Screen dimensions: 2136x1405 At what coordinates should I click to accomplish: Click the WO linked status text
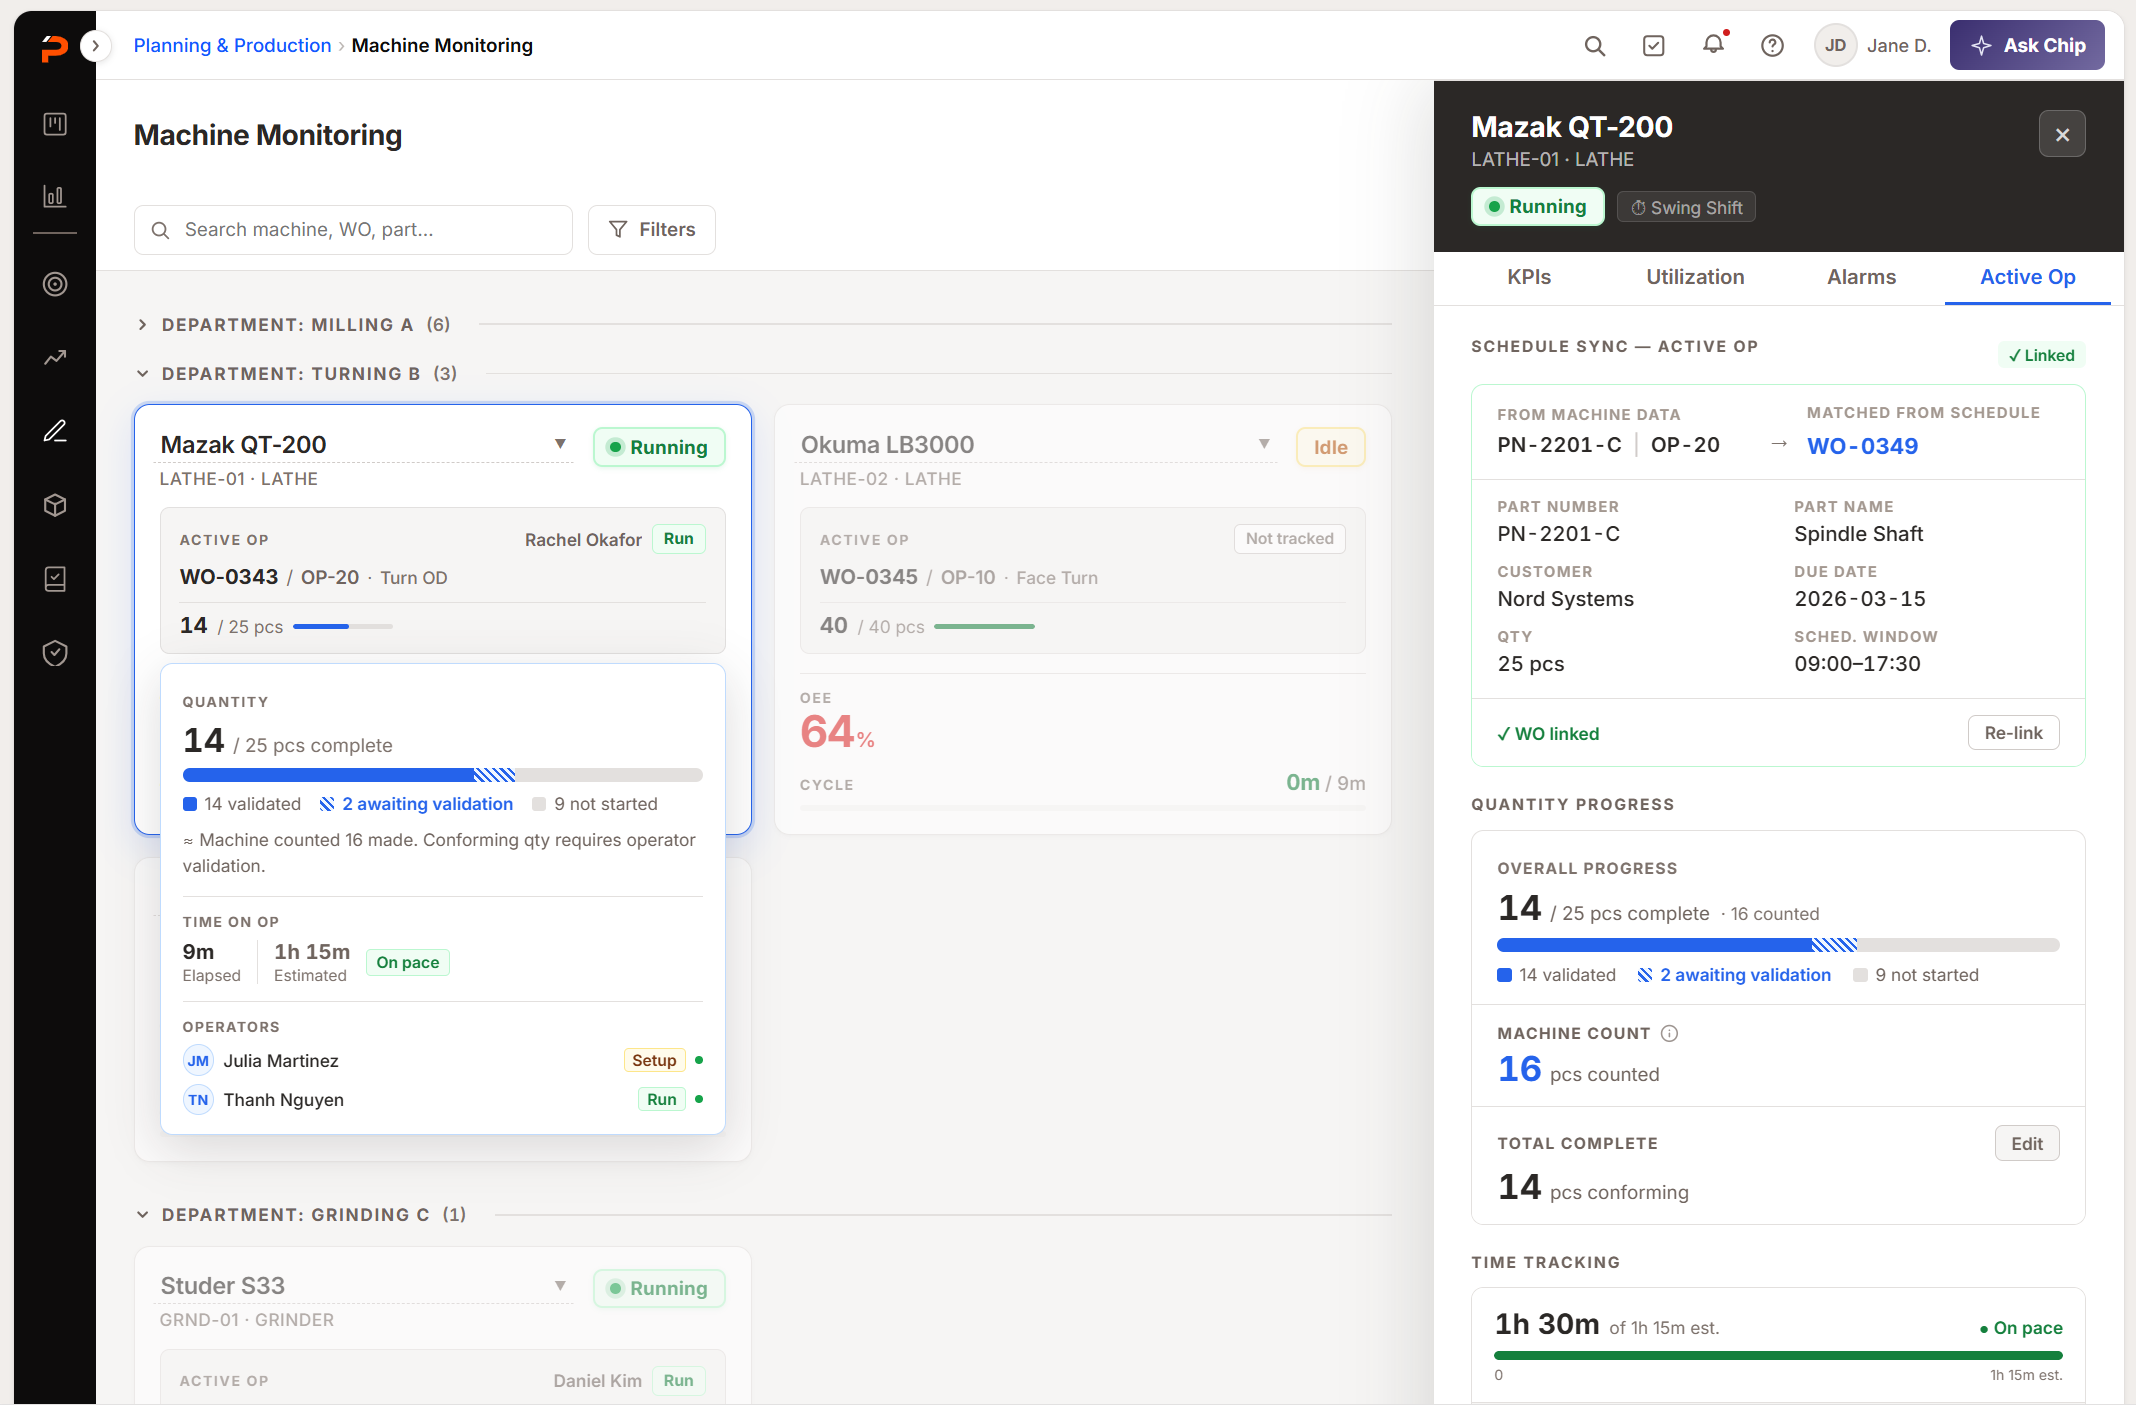pyautogui.click(x=1547, y=734)
